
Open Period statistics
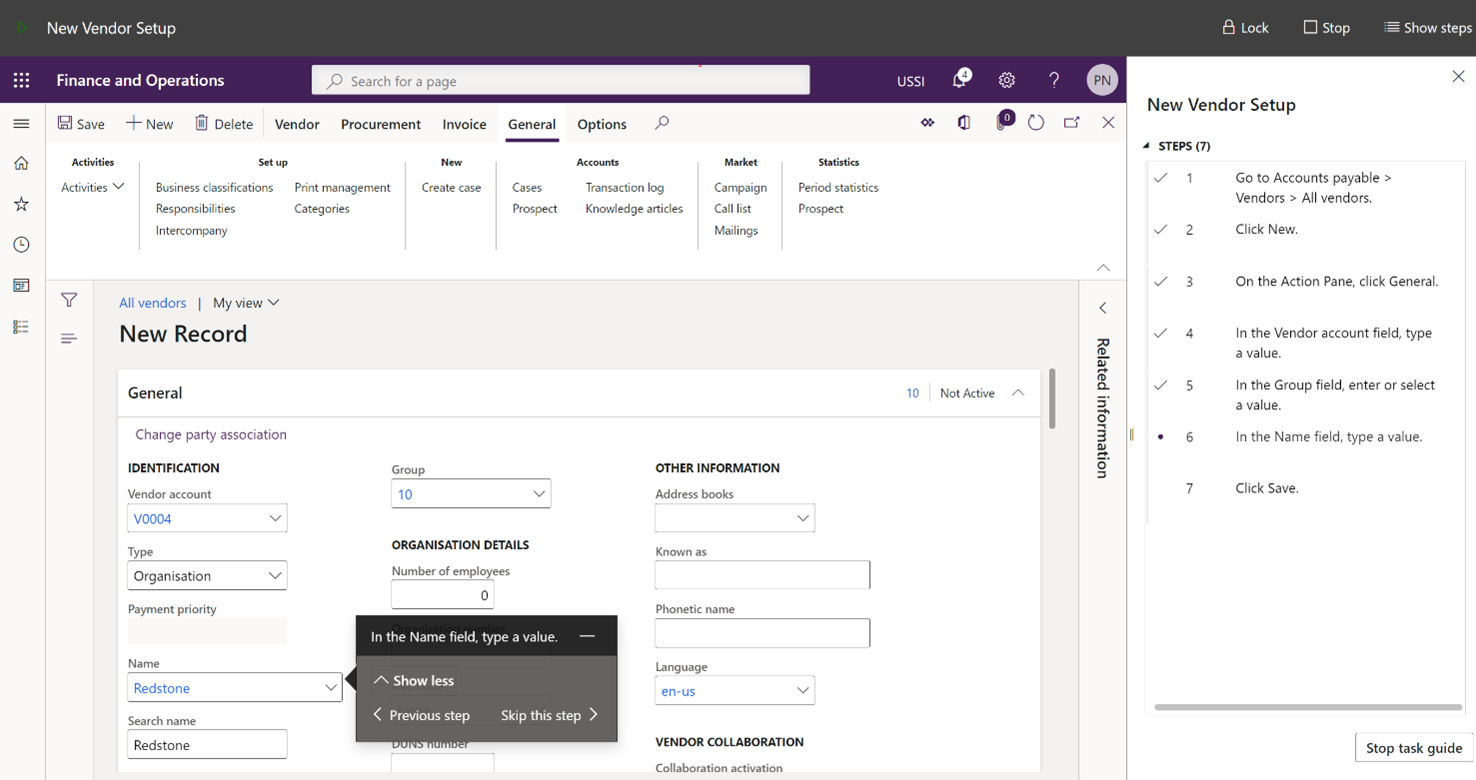pyautogui.click(x=838, y=187)
